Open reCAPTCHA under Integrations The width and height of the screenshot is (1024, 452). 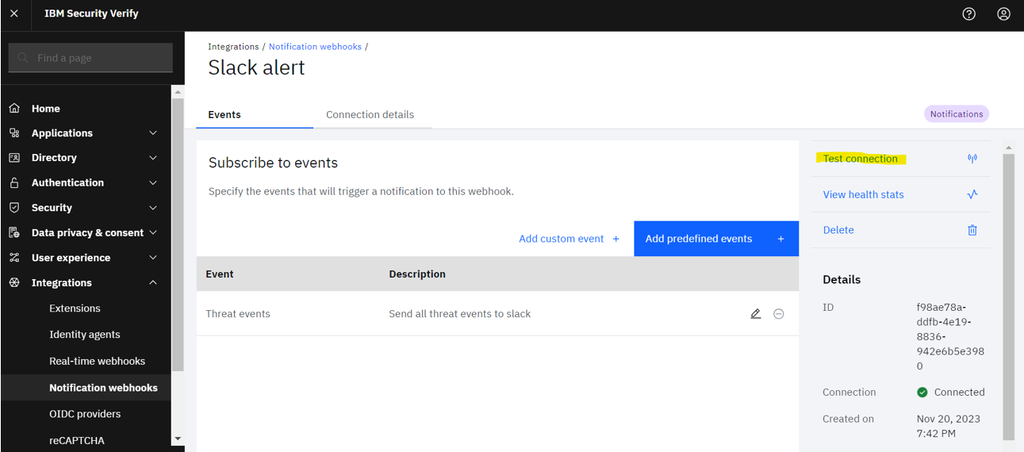76,440
